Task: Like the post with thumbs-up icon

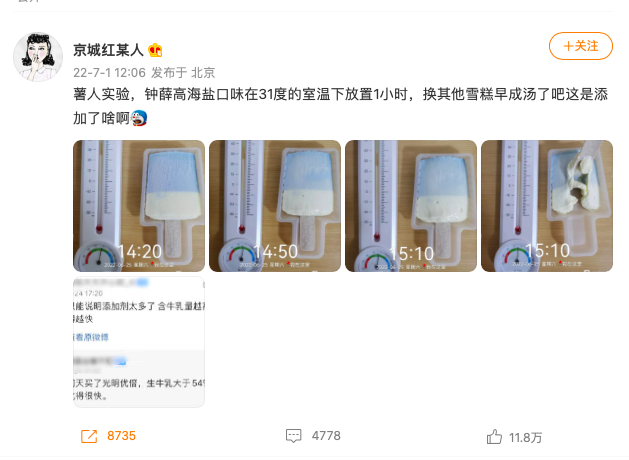Action: point(494,436)
